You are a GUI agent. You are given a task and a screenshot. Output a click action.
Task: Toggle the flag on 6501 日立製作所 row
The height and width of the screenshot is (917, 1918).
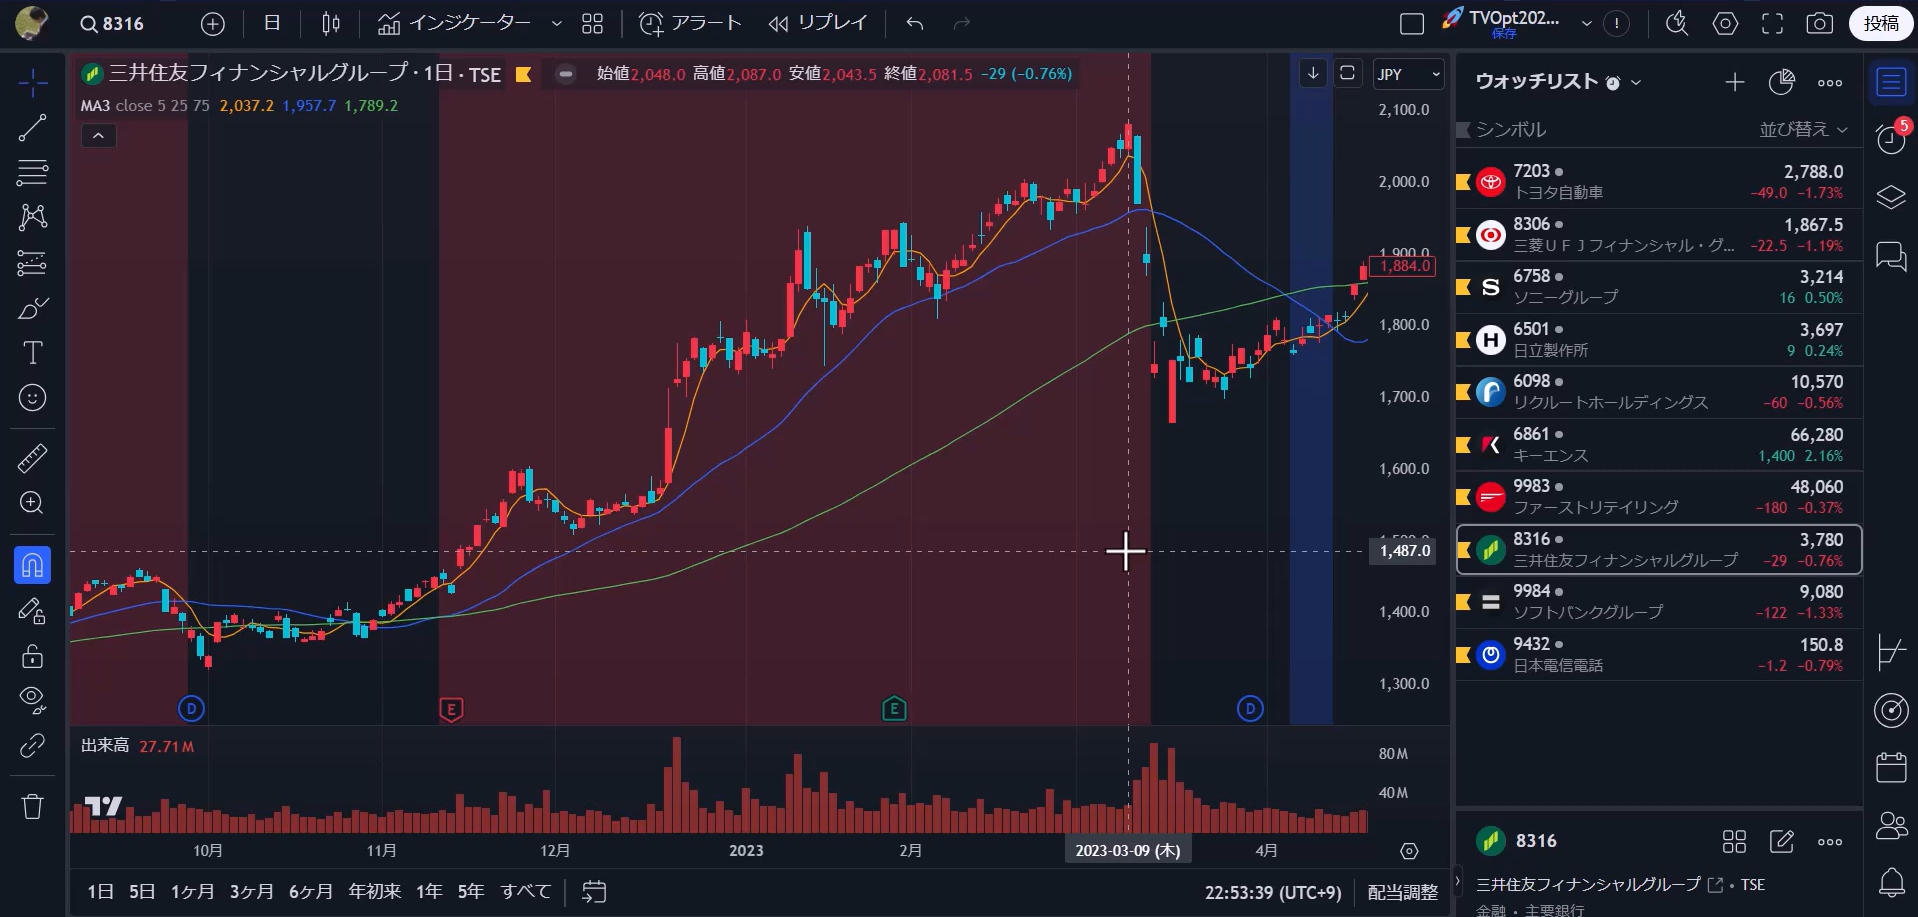click(x=1463, y=340)
